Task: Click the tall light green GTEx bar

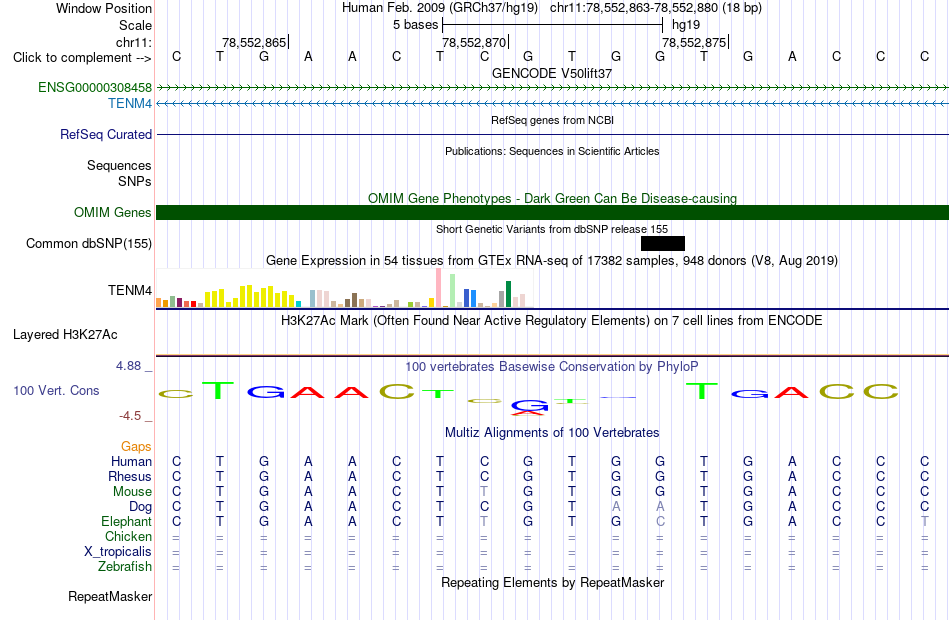Action: (x=453, y=291)
